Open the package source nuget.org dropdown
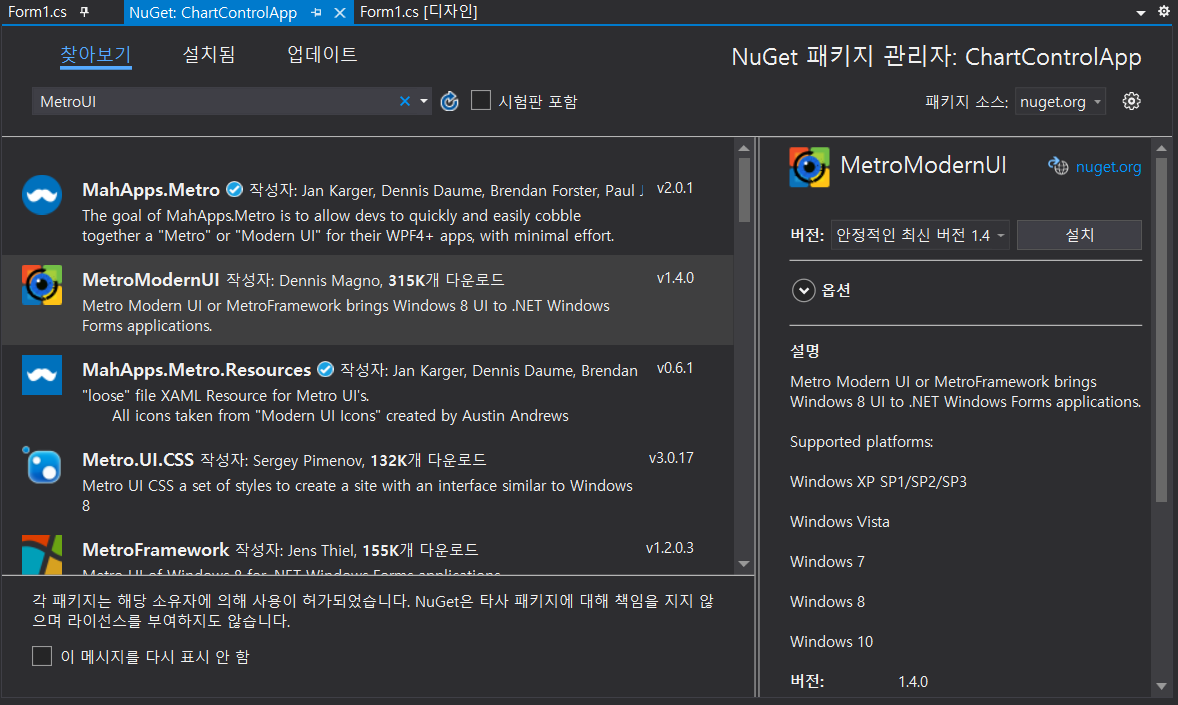Screen dimensions: 1178x705 coord(1060,101)
